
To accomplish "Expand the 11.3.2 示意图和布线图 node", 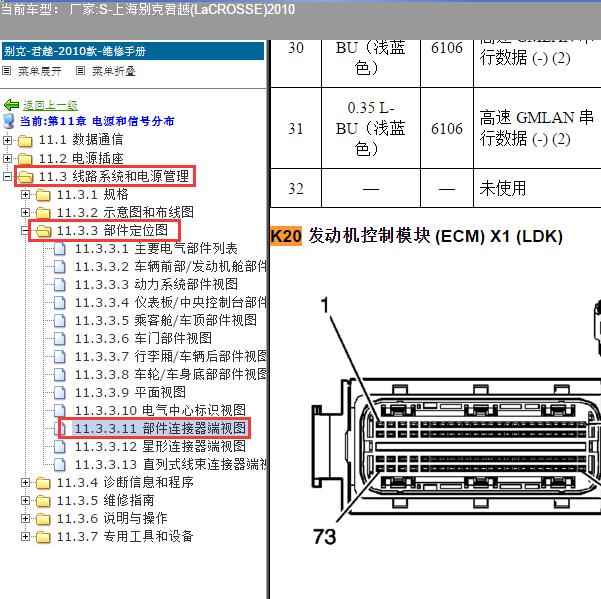I will click(x=25, y=212).
